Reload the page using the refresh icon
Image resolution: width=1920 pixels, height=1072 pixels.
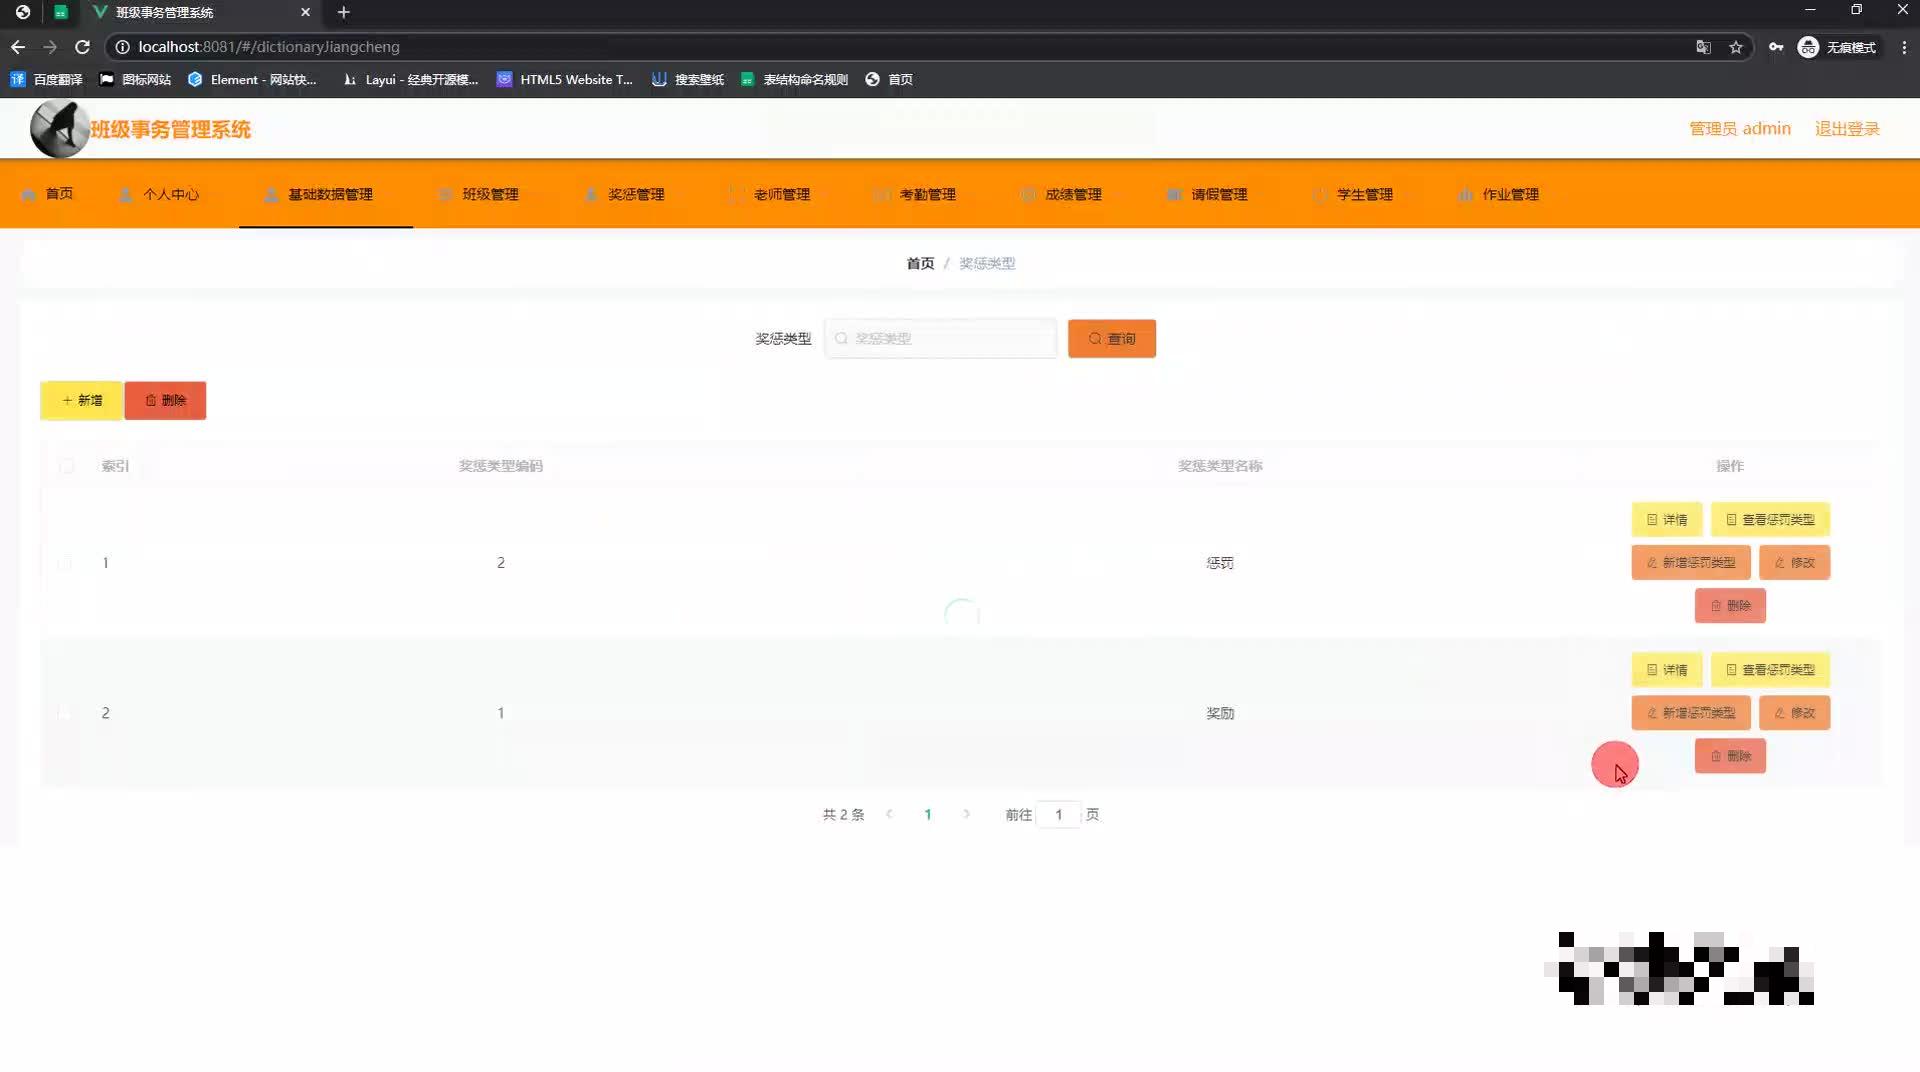(x=83, y=47)
